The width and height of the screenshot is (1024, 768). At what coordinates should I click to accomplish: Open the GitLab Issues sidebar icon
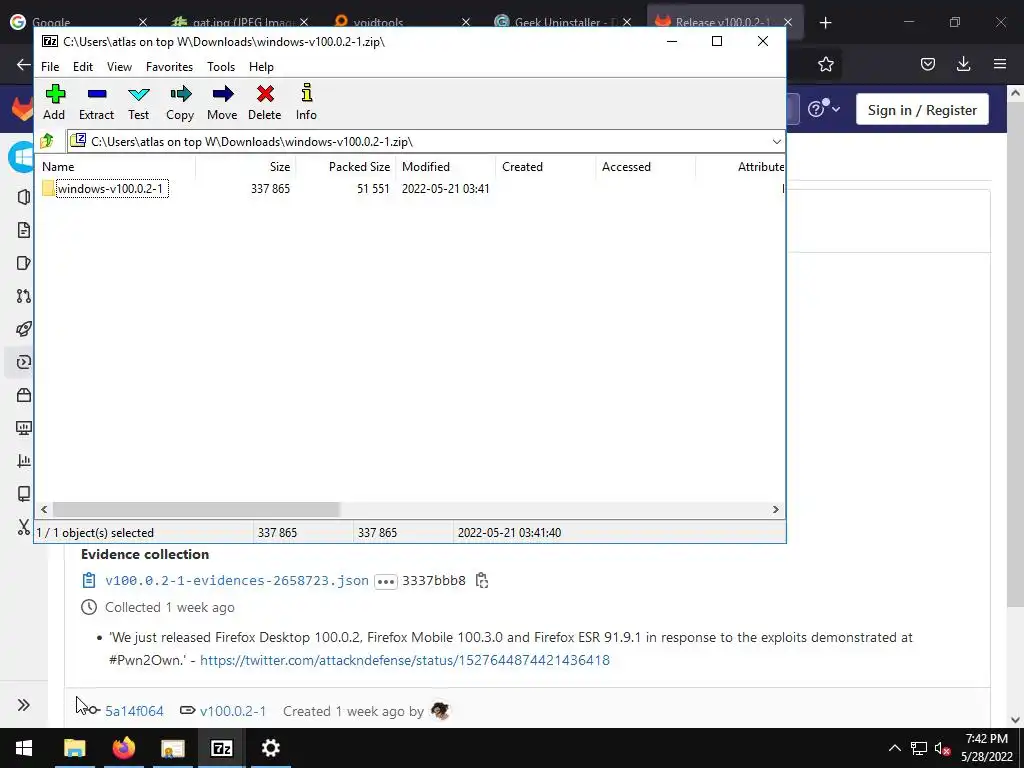[24, 263]
